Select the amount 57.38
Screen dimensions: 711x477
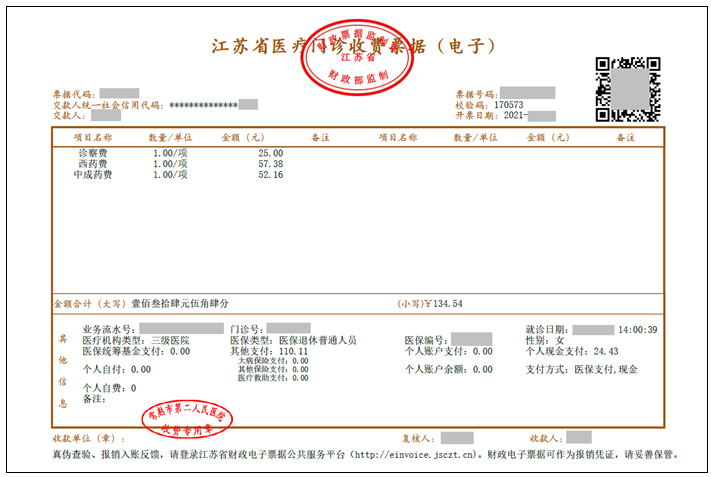[271, 164]
